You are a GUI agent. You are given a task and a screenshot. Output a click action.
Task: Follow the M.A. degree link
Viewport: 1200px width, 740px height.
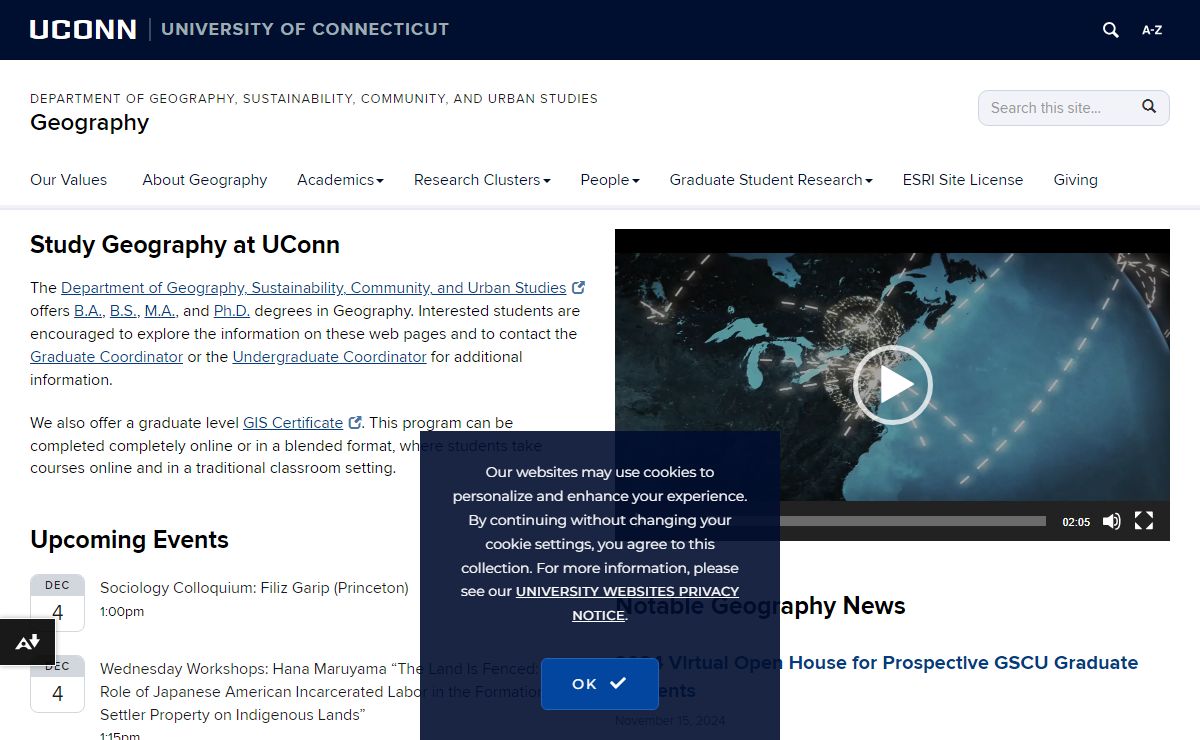coord(160,311)
